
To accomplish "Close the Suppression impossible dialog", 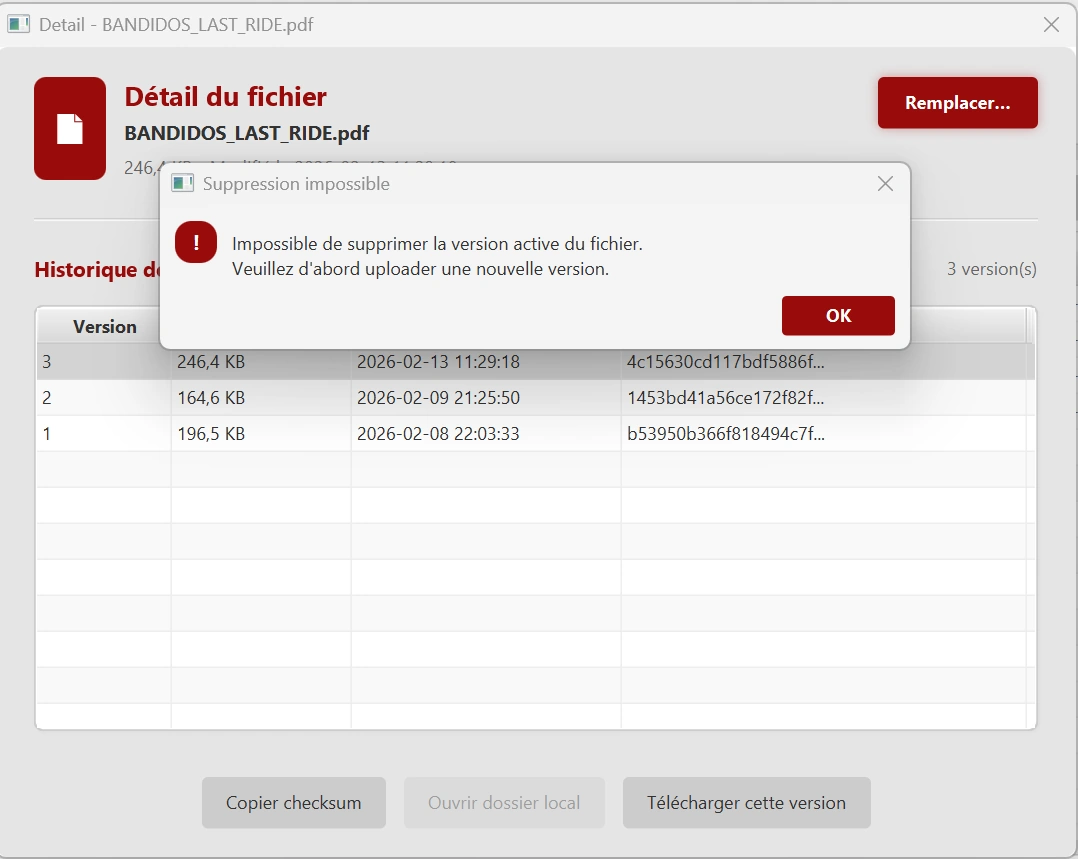I will [885, 184].
